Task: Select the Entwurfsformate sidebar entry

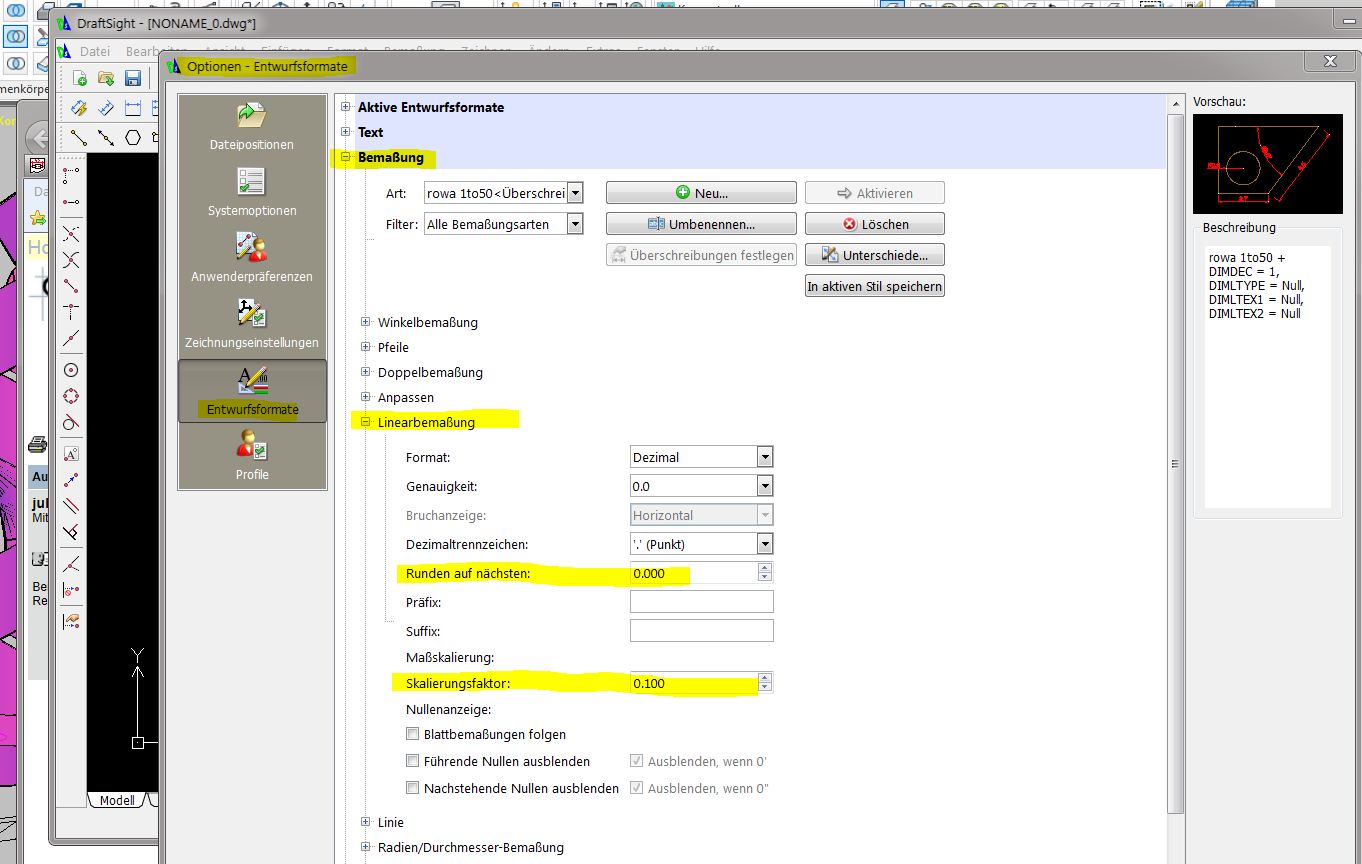Action: click(252, 391)
